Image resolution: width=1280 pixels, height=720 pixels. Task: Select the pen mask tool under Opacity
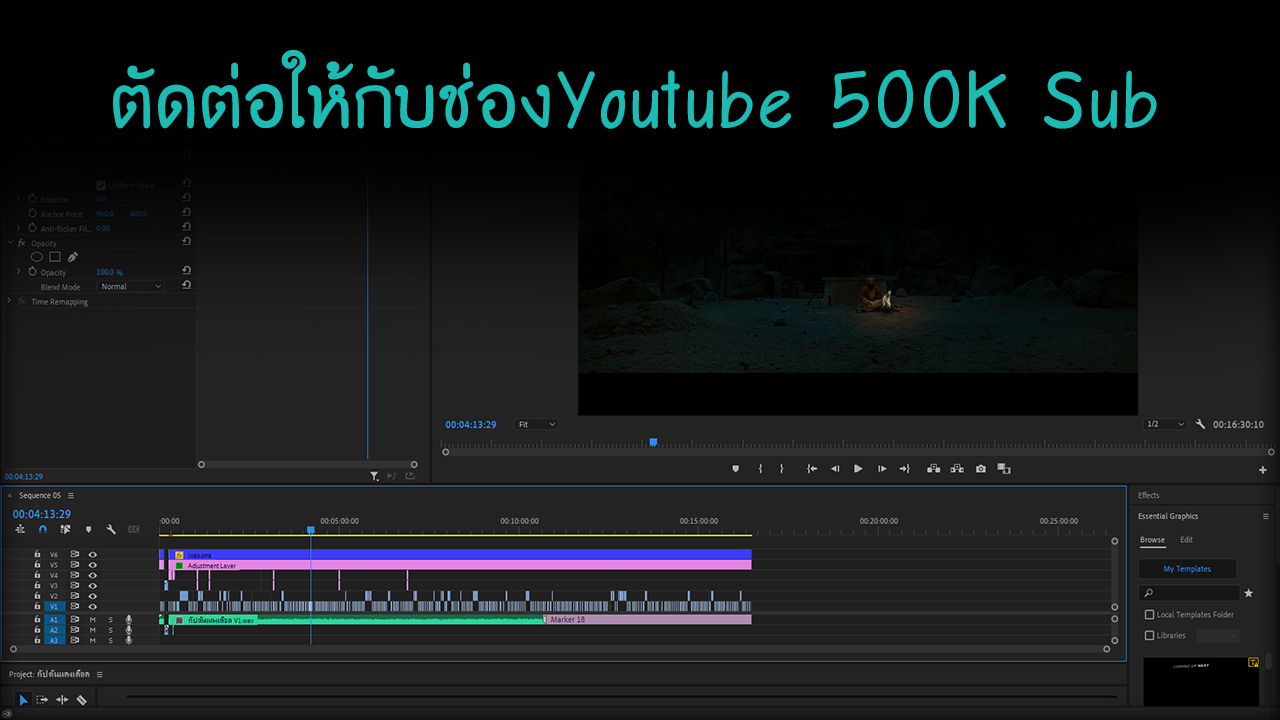tap(73, 257)
